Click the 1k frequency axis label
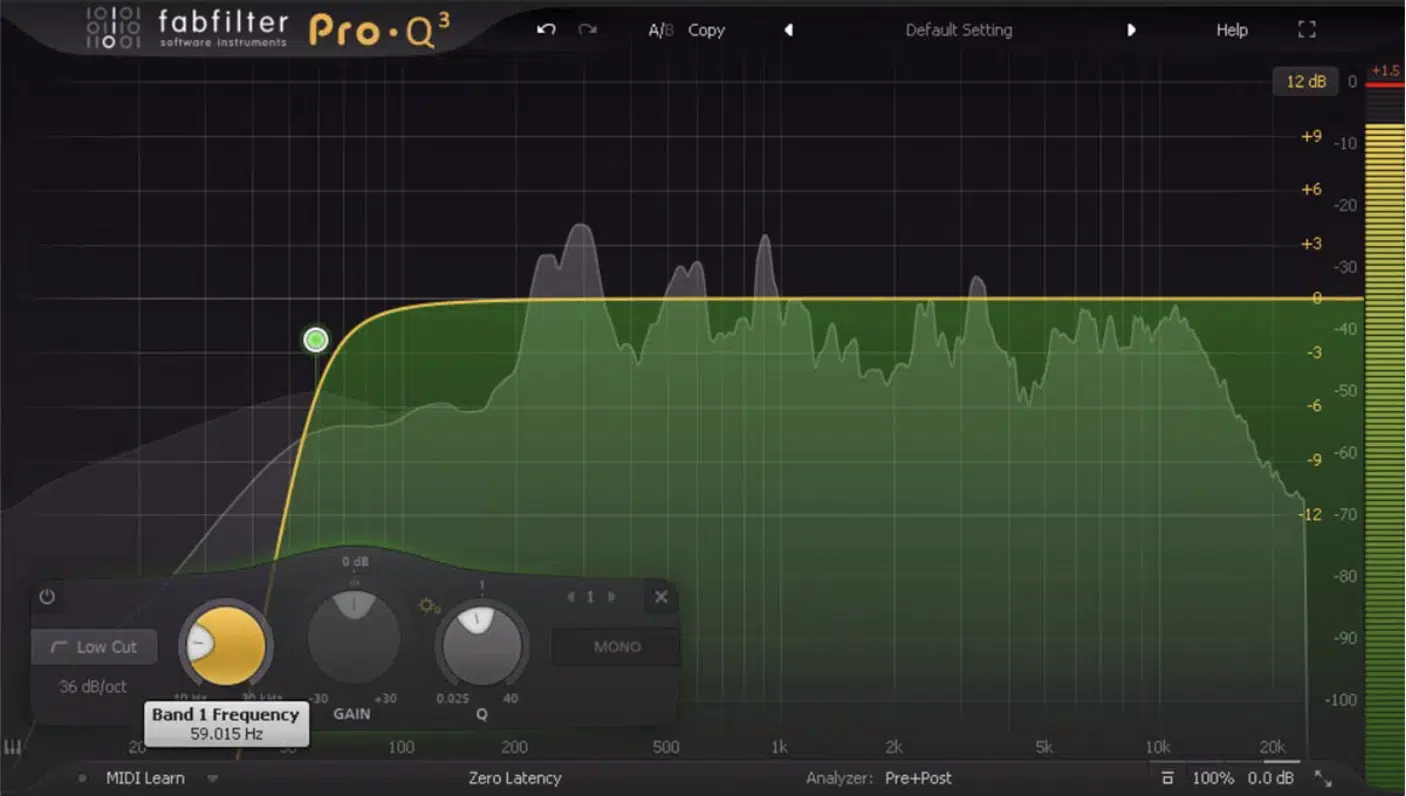This screenshot has width=1406, height=796. tap(779, 747)
